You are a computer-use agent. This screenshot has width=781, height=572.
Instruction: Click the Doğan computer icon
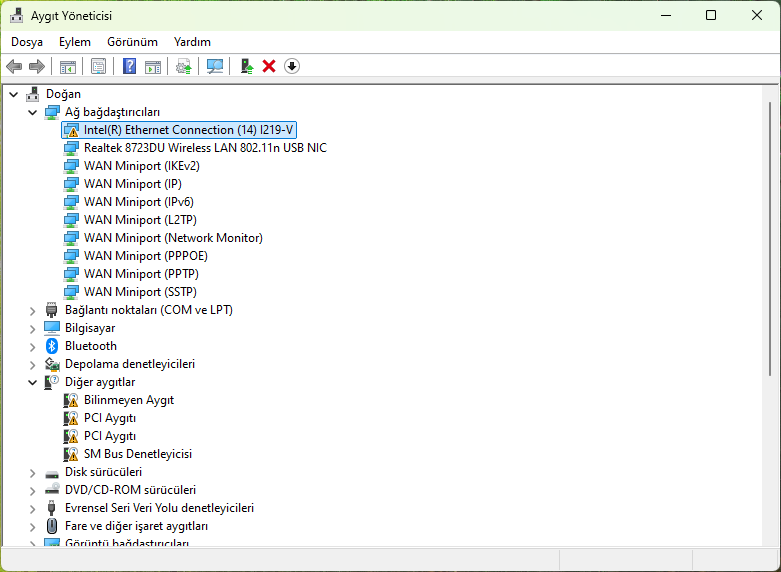pos(33,94)
